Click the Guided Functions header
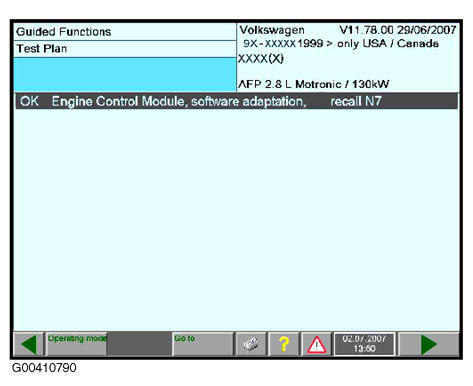 [x=63, y=32]
